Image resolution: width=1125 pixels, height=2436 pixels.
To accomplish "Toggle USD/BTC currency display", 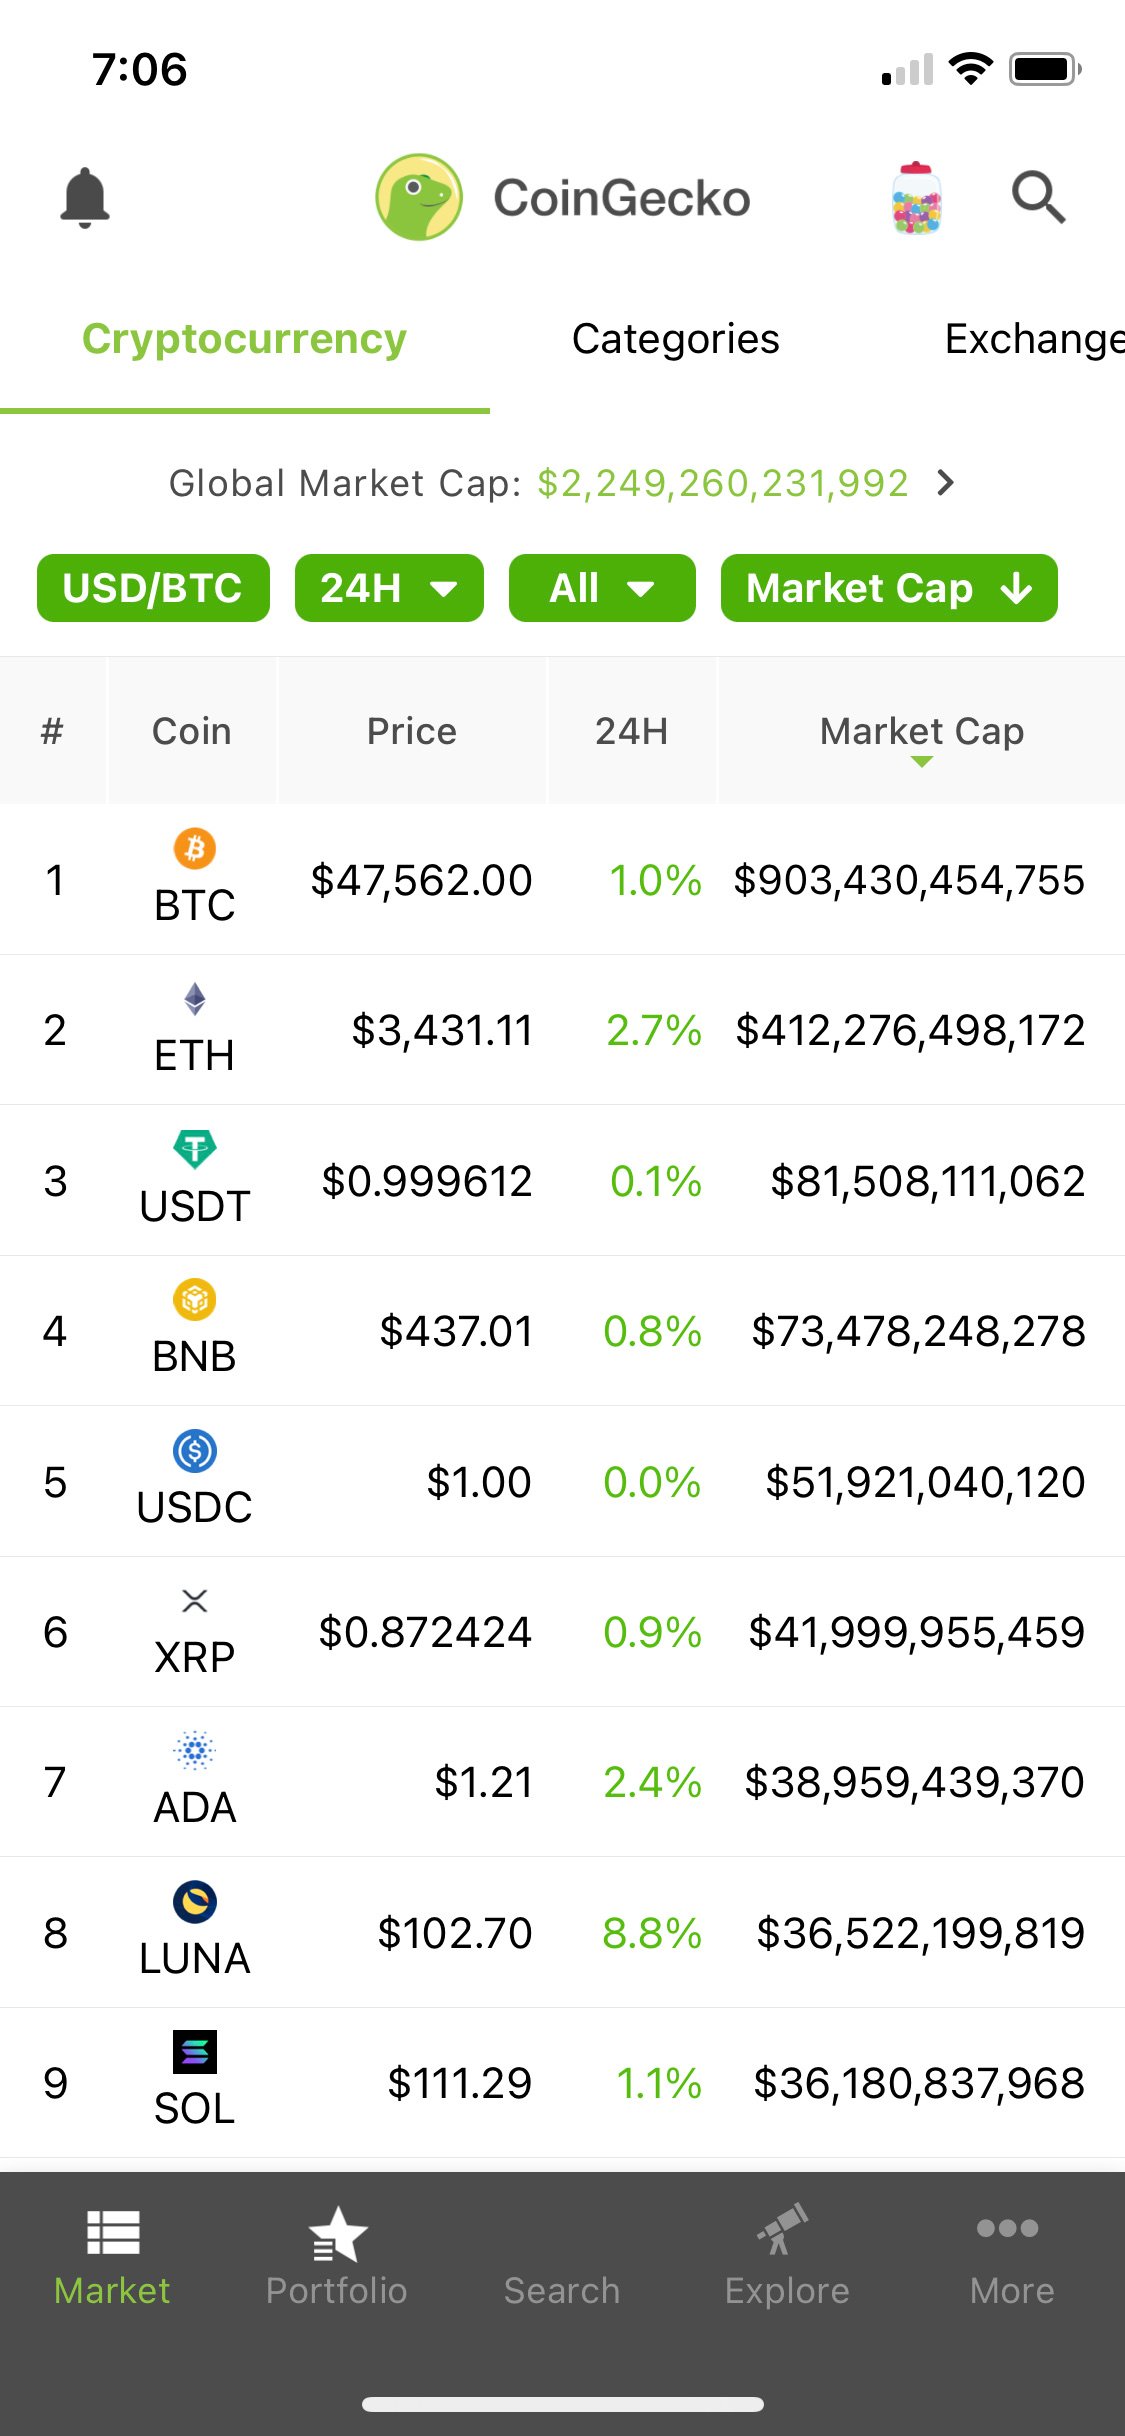I will coord(153,588).
